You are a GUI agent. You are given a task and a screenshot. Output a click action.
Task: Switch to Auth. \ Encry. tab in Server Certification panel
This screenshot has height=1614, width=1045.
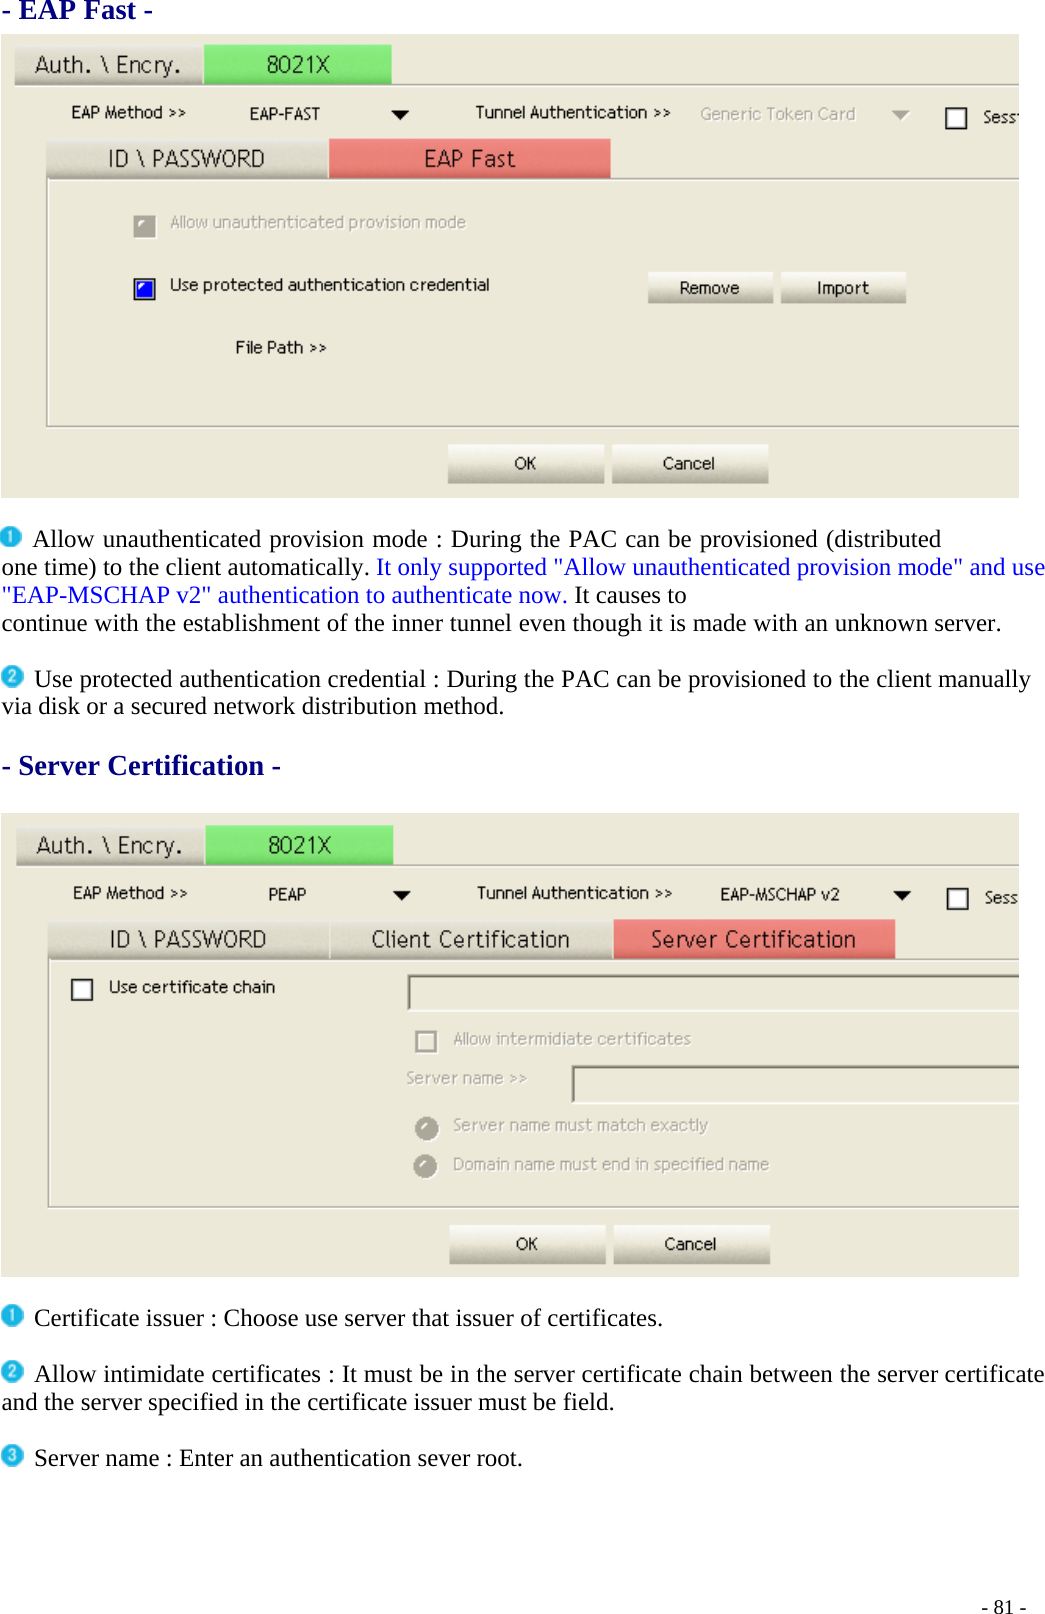(x=110, y=846)
